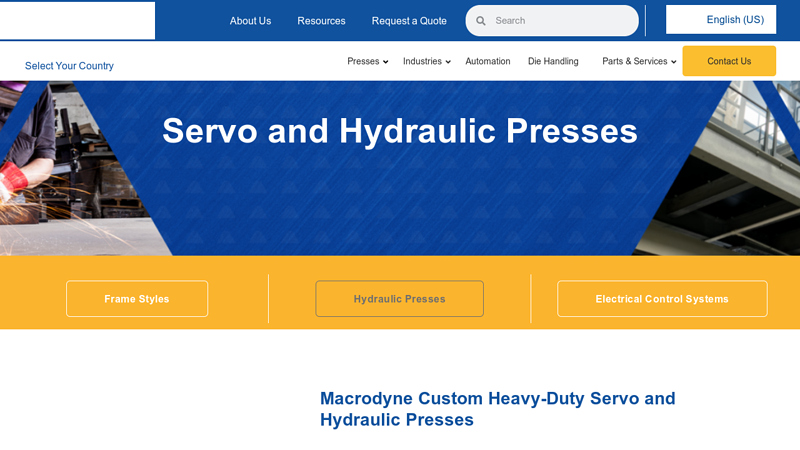800x450 pixels.
Task: Open the Industries menu
Action: click(x=422, y=61)
